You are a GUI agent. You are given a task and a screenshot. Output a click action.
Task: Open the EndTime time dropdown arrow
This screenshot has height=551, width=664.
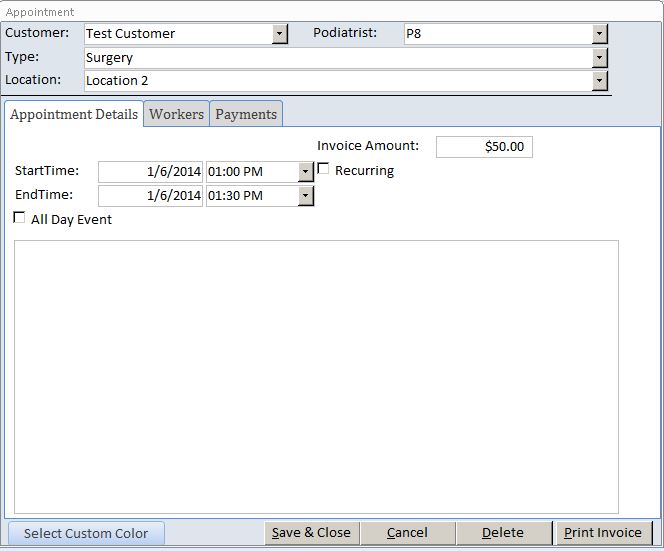[x=305, y=196]
